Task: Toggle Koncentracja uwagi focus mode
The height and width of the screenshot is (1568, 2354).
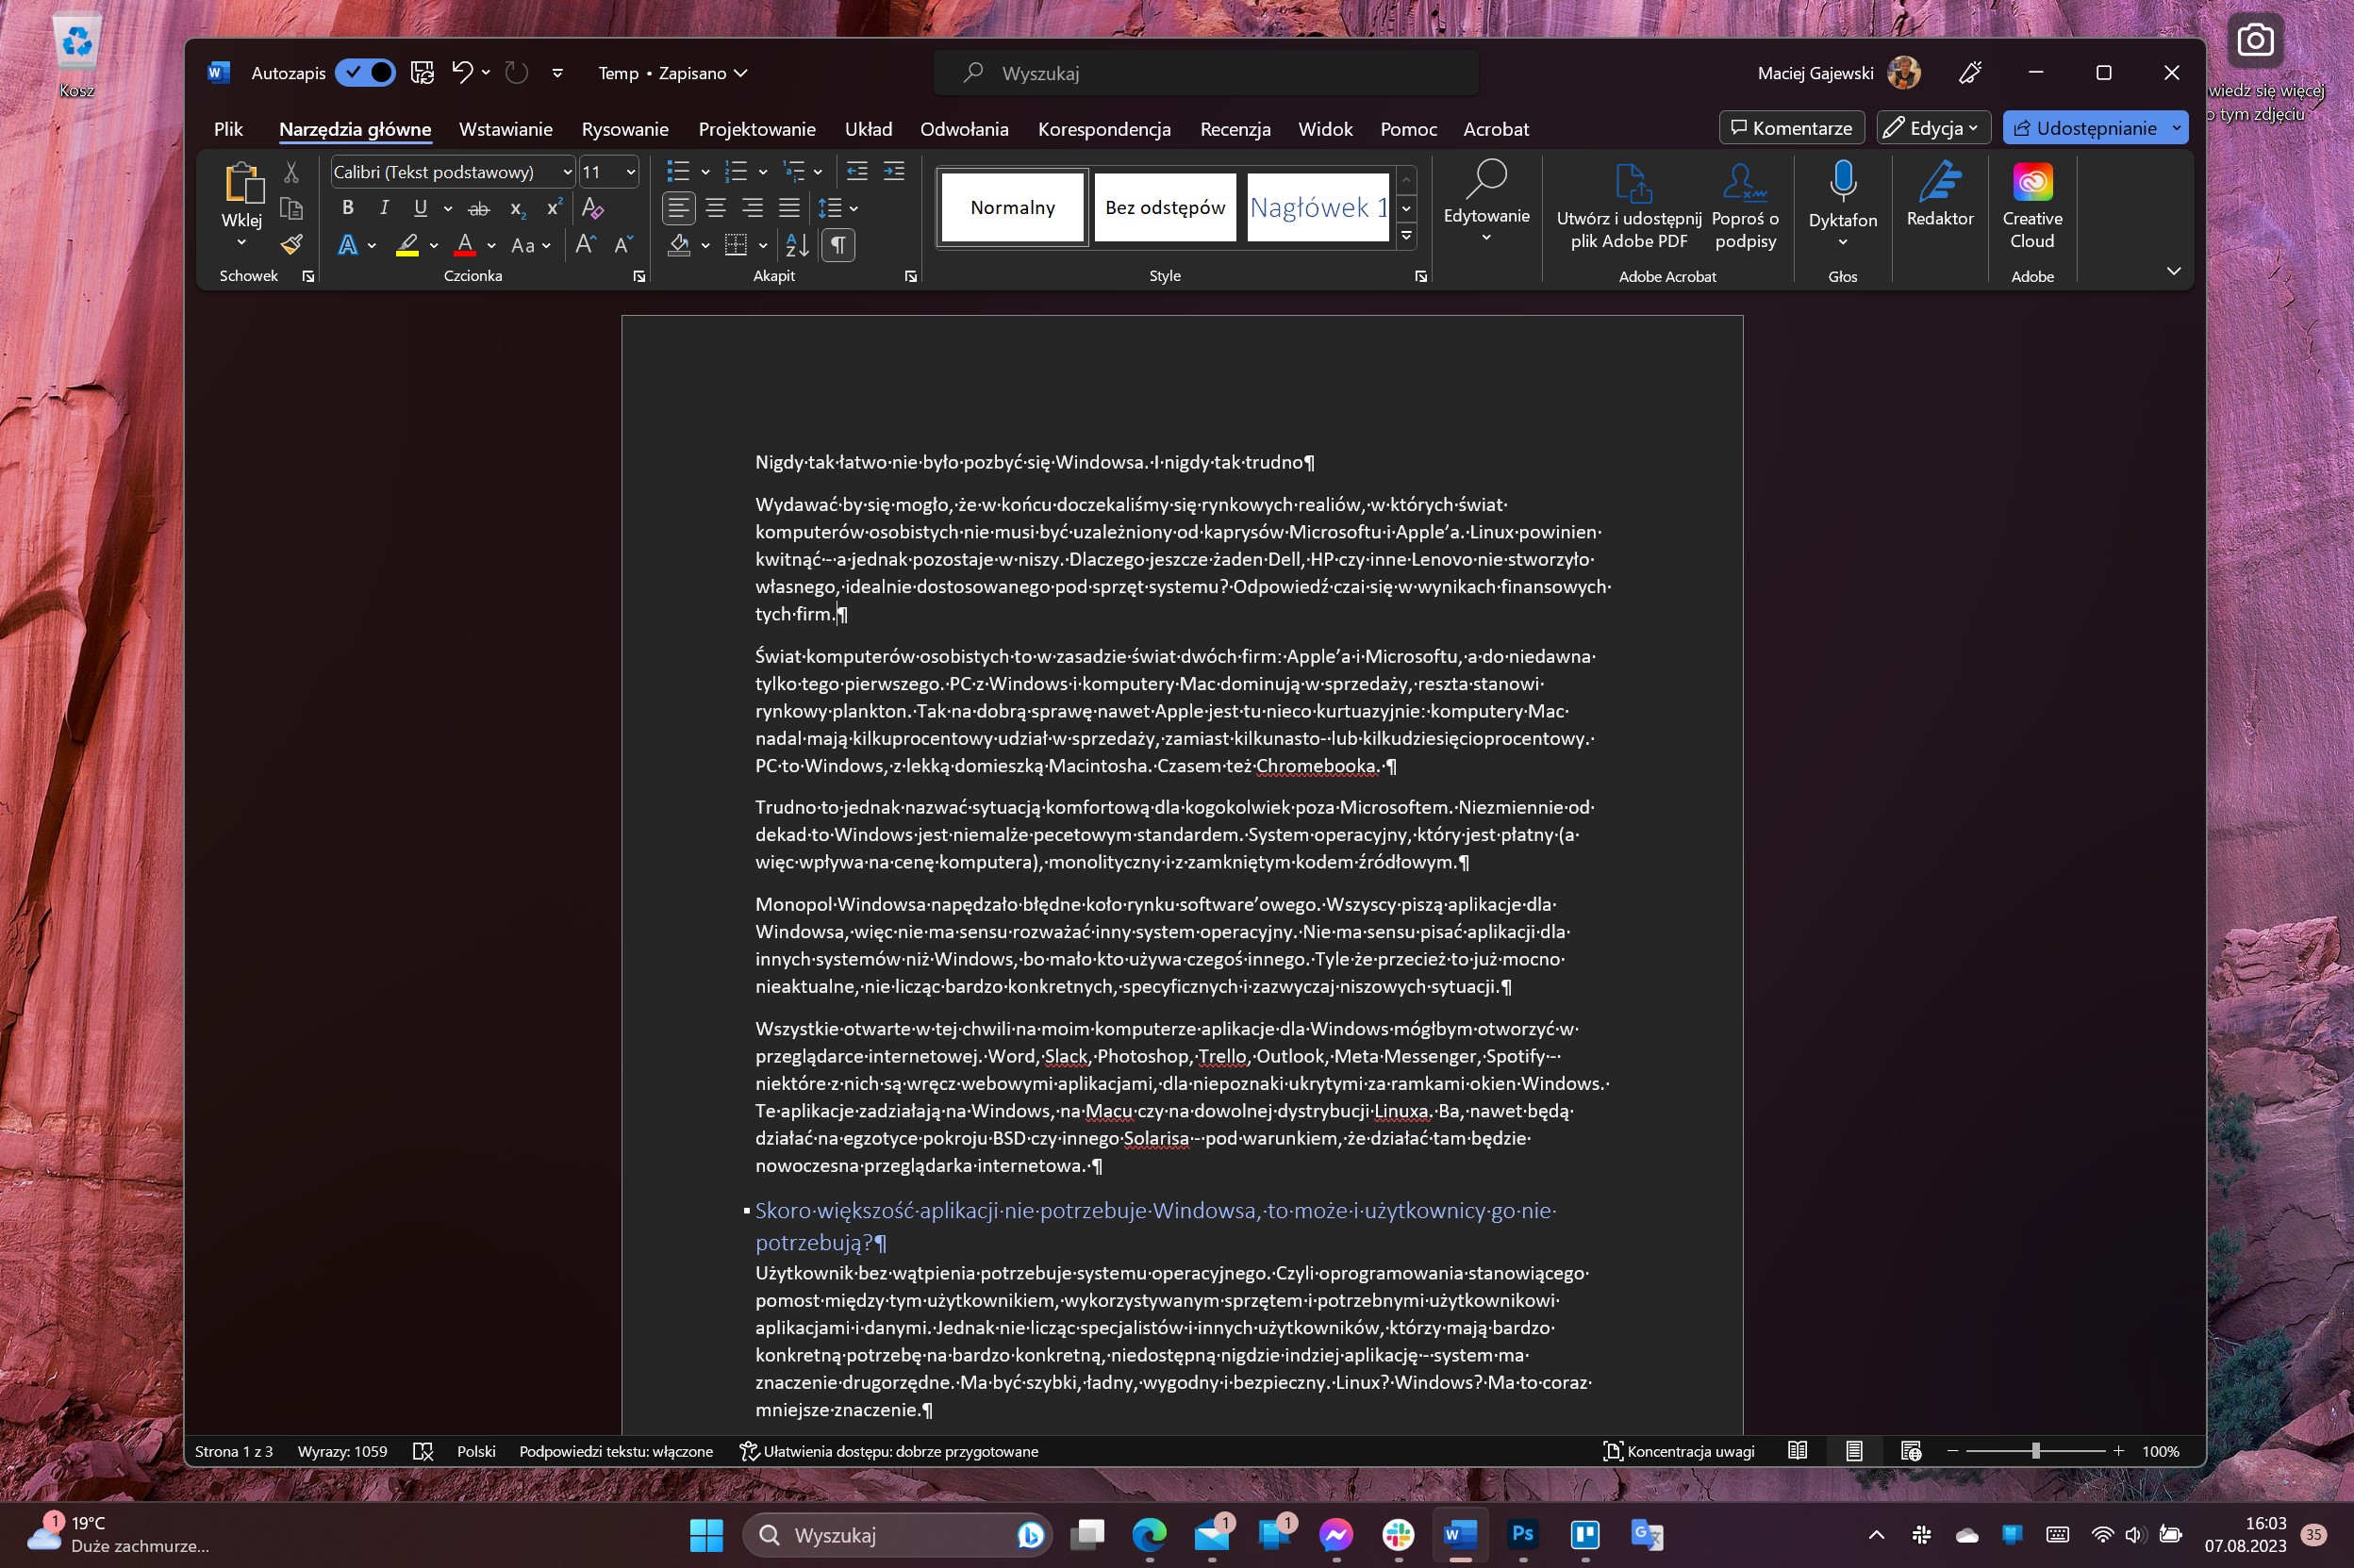Action: click(x=1680, y=1451)
